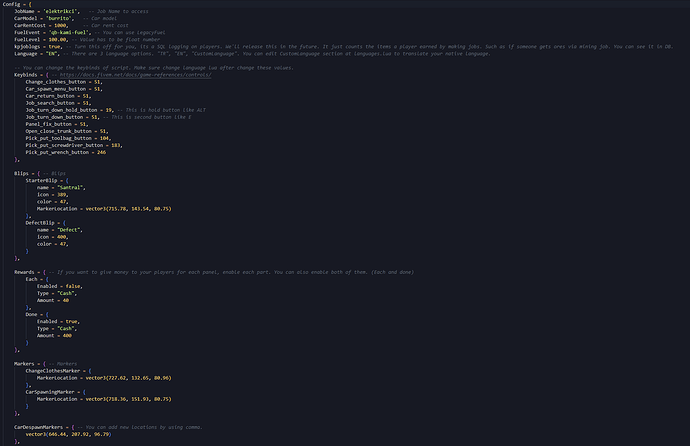Click the Language "EN" value
Screen dimensions: 690x446
[x=51, y=54]
